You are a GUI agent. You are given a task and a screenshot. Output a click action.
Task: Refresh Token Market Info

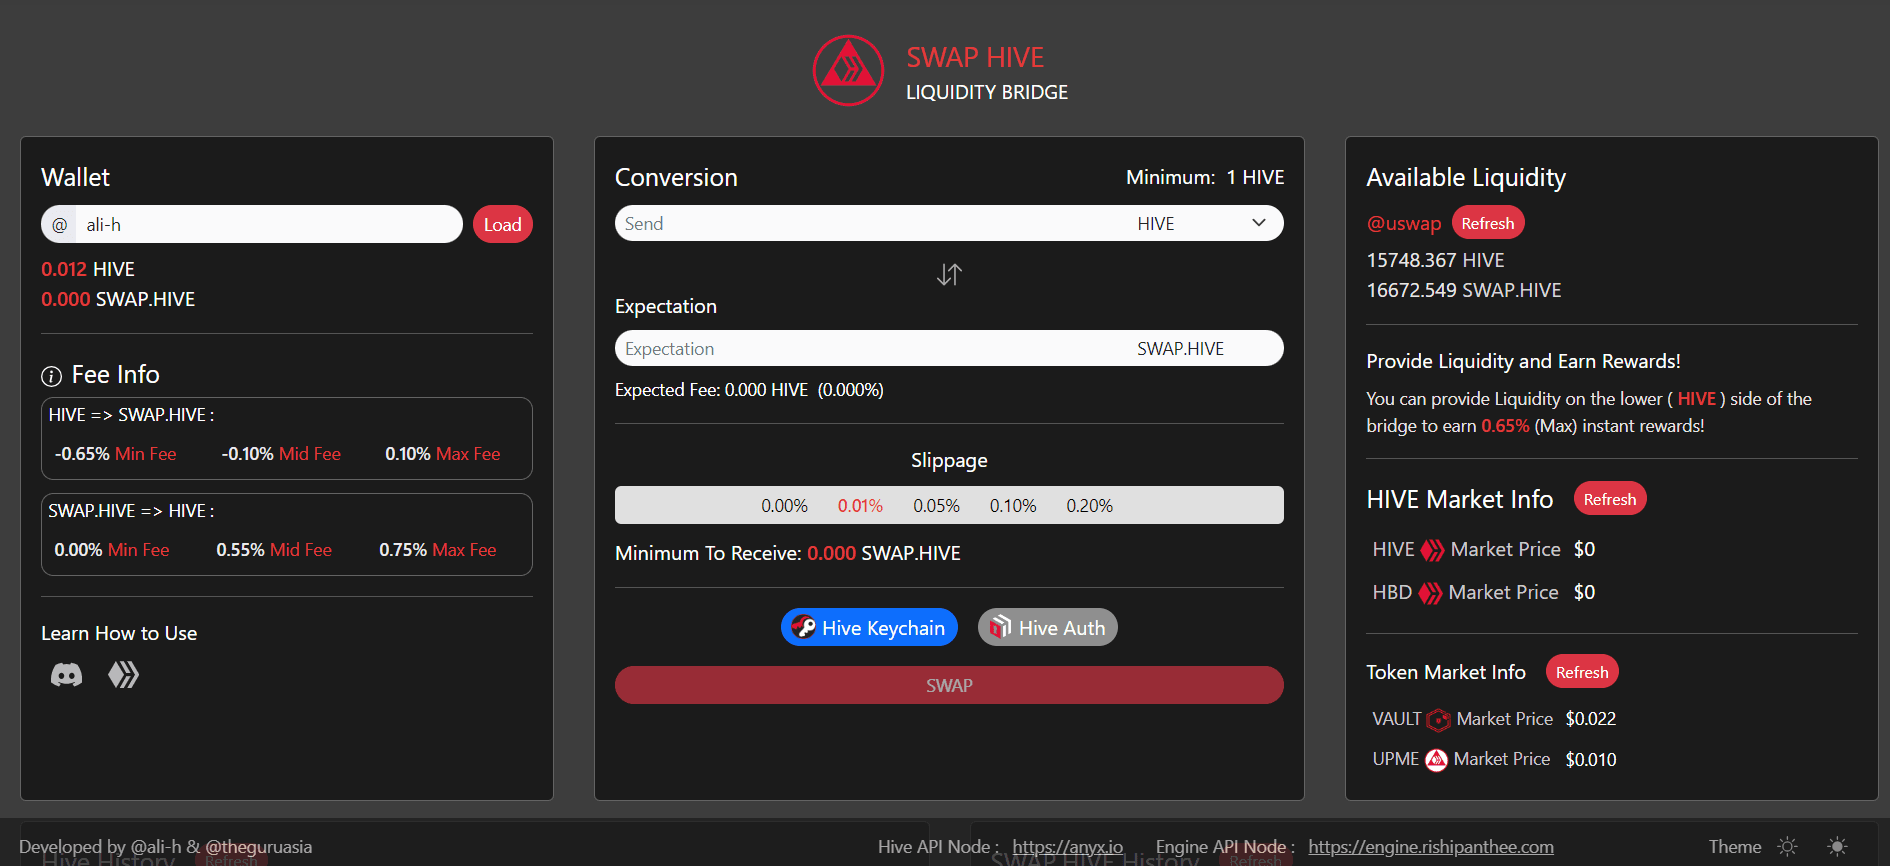(x=1582, y=672)
